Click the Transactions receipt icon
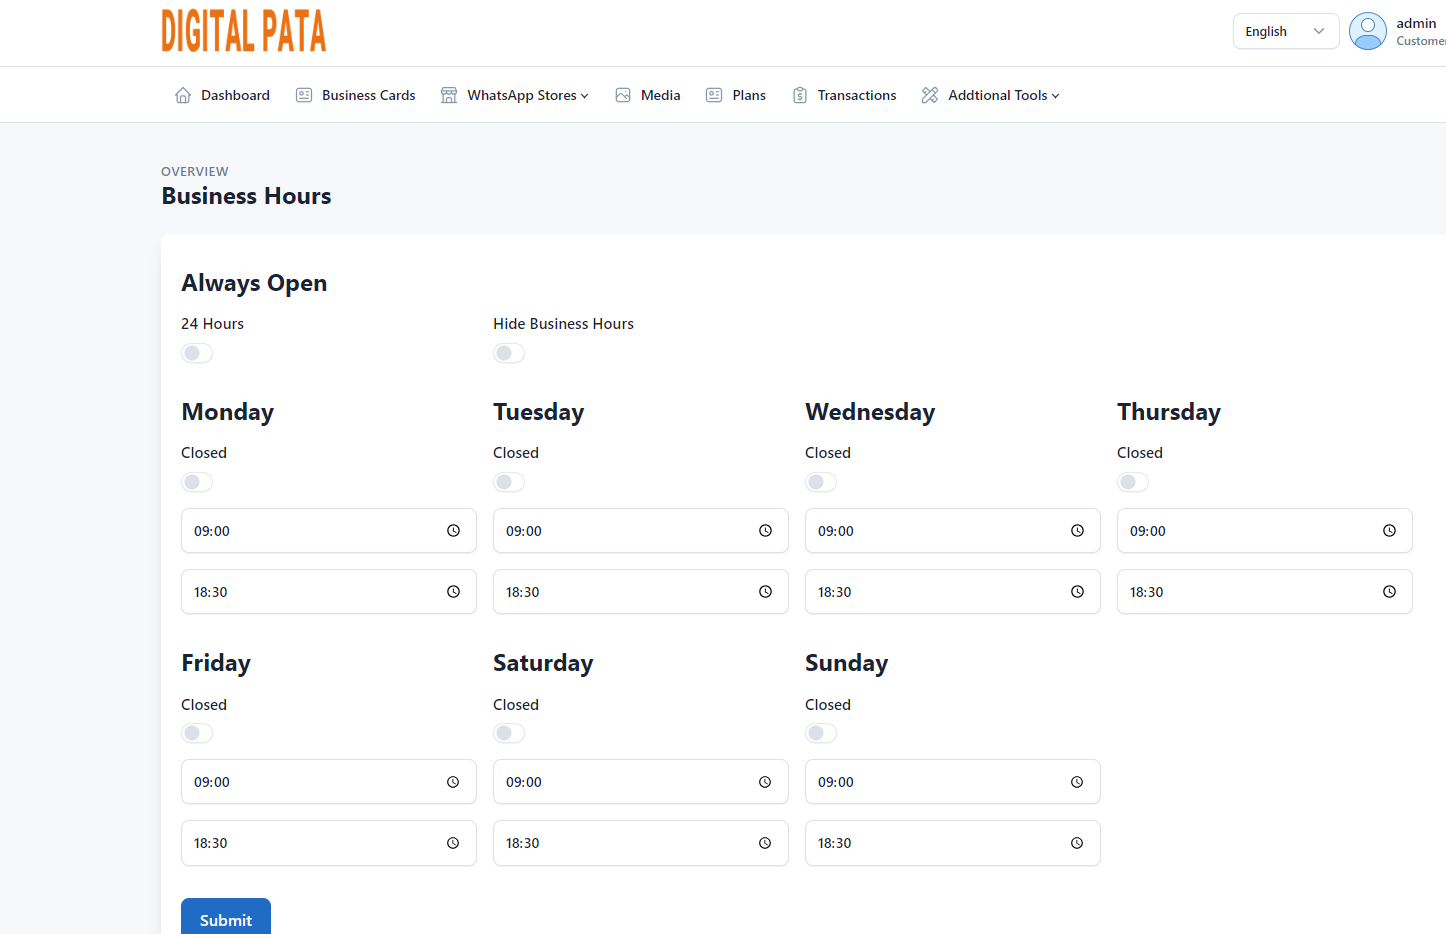The height and width of the screenshot is (934, 1446). [x=800, y=95]
